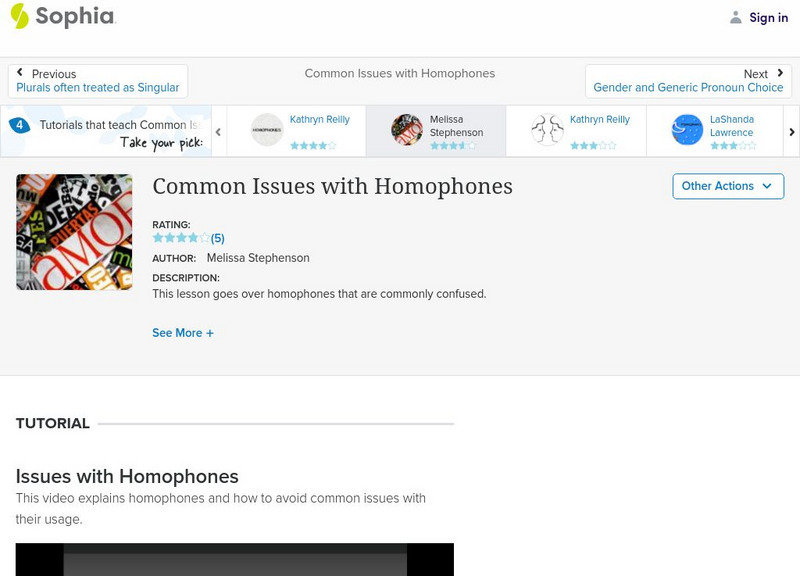Select Kathryn Reilly homophones avatar tutorial

[x=267, y=130]
